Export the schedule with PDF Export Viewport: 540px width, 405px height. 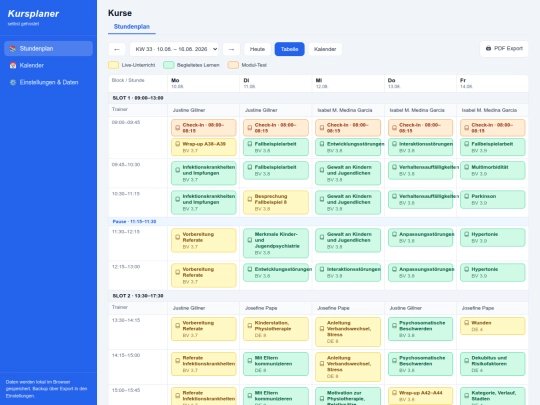point(504,49)
